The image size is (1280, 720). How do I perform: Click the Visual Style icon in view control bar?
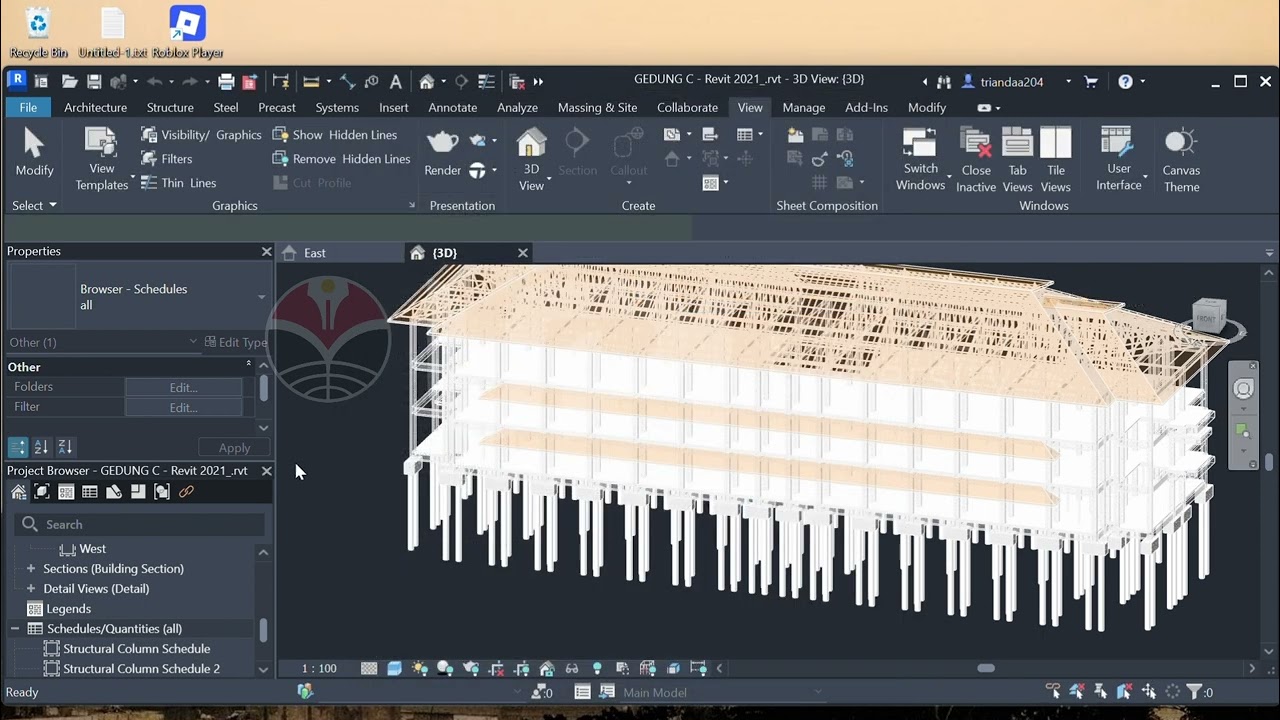coord(394,668)
